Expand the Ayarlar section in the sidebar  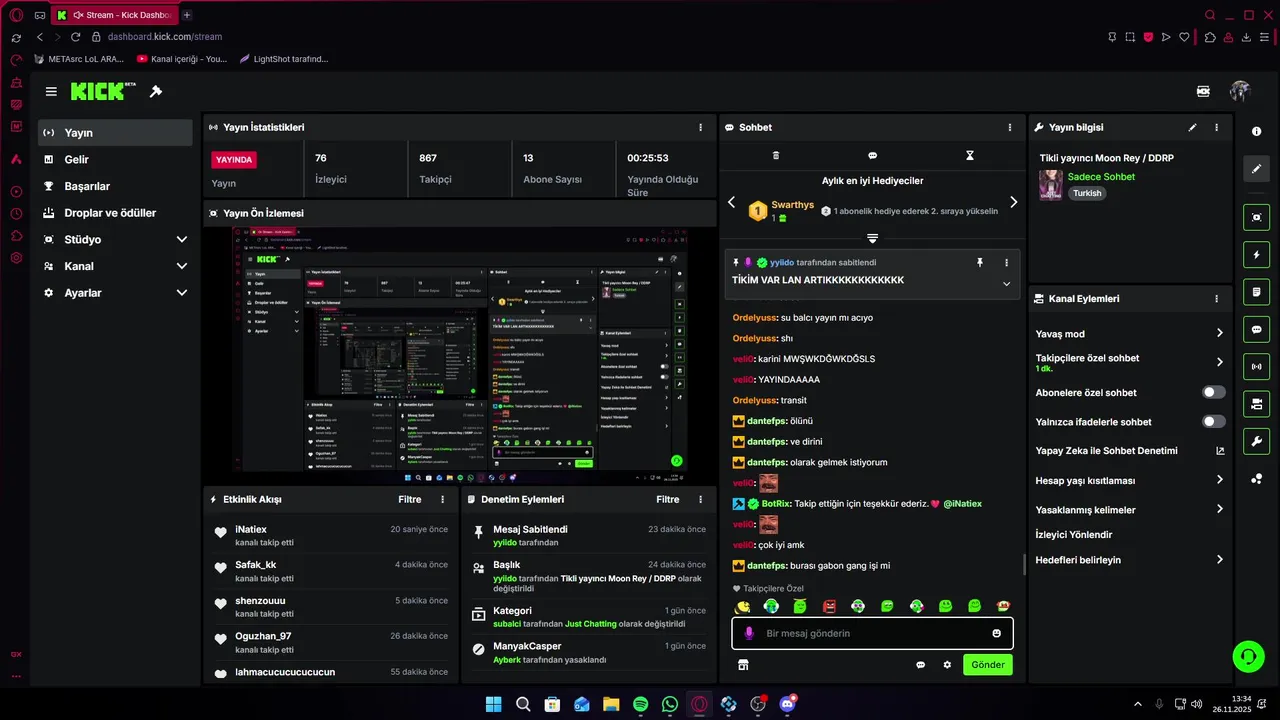point(181,293)
